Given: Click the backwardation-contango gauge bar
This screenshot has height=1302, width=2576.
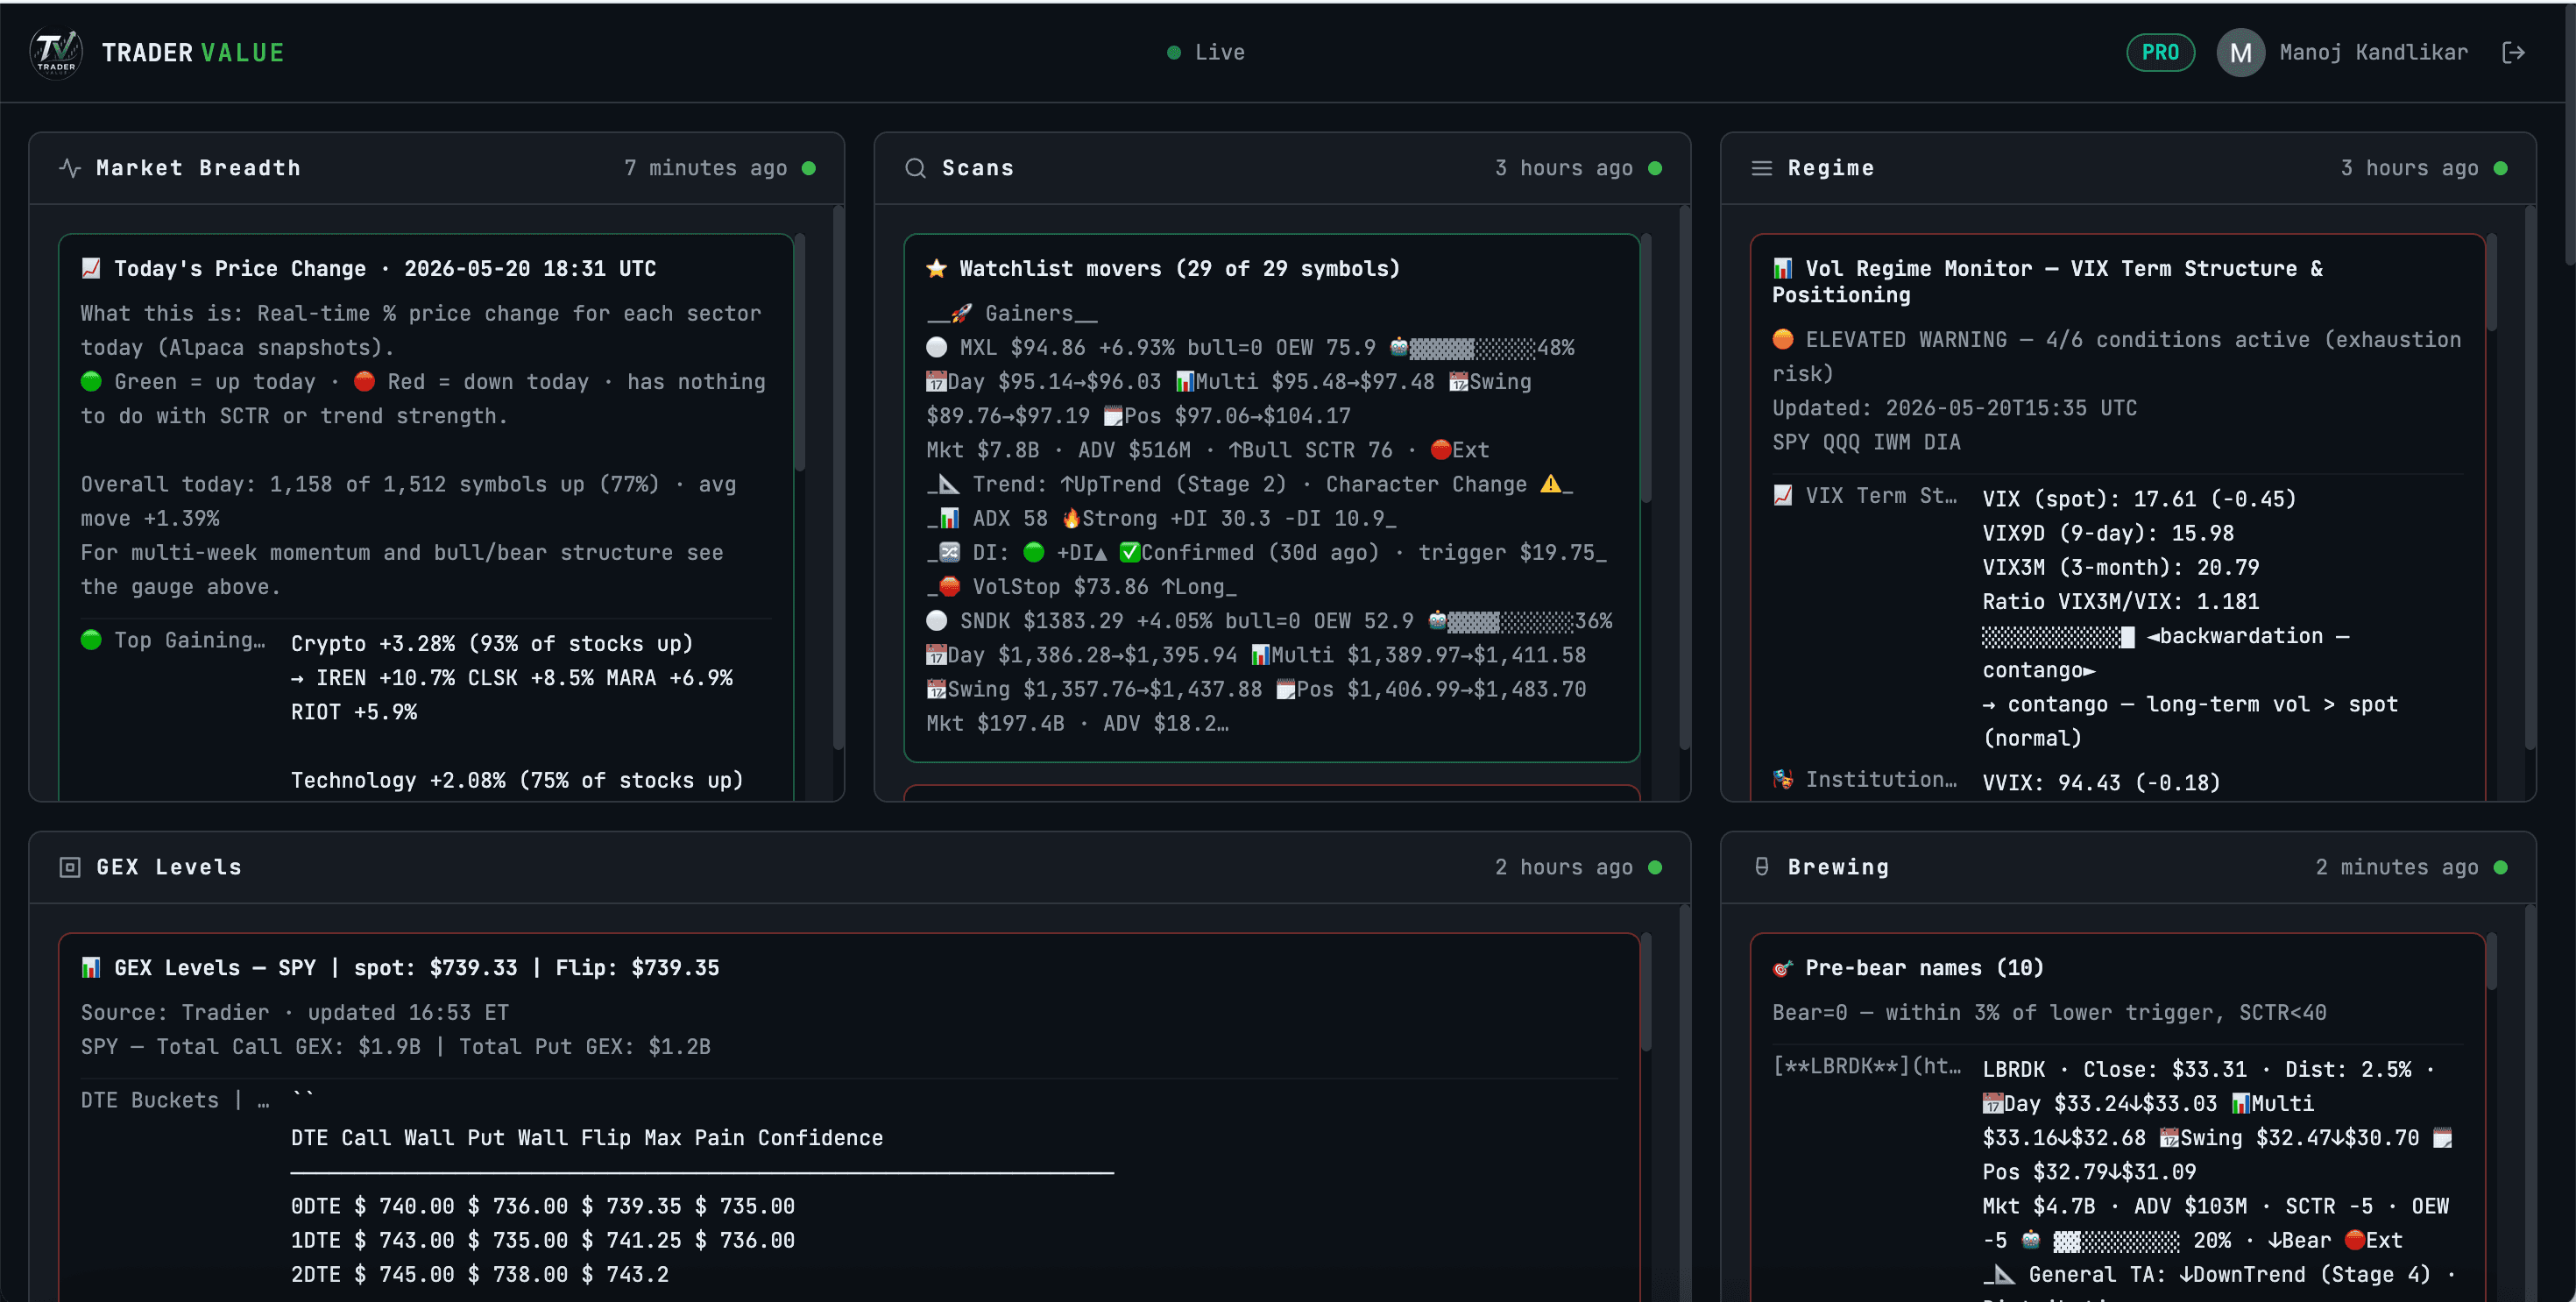Looking at the screenshot, I should pyautogui.click(x=2058, y=636).
